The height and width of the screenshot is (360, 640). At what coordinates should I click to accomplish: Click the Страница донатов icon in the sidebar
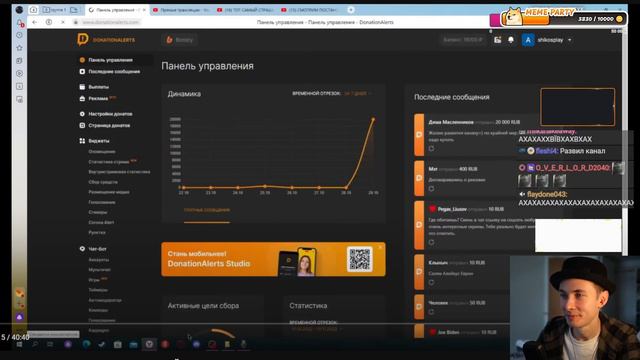[x=82, y=125]
